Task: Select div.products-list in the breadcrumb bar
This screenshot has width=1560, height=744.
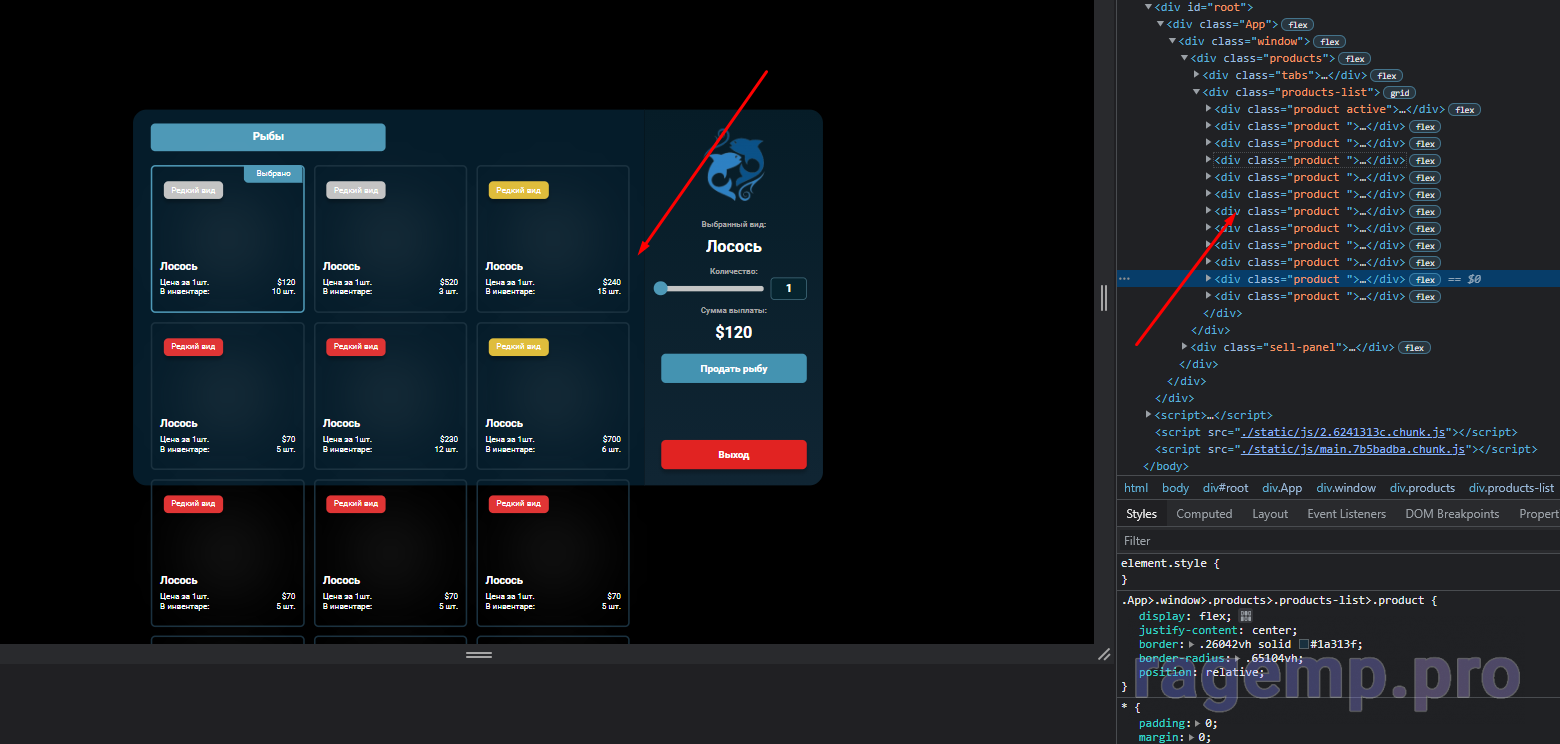Action: click(1511, 488)
